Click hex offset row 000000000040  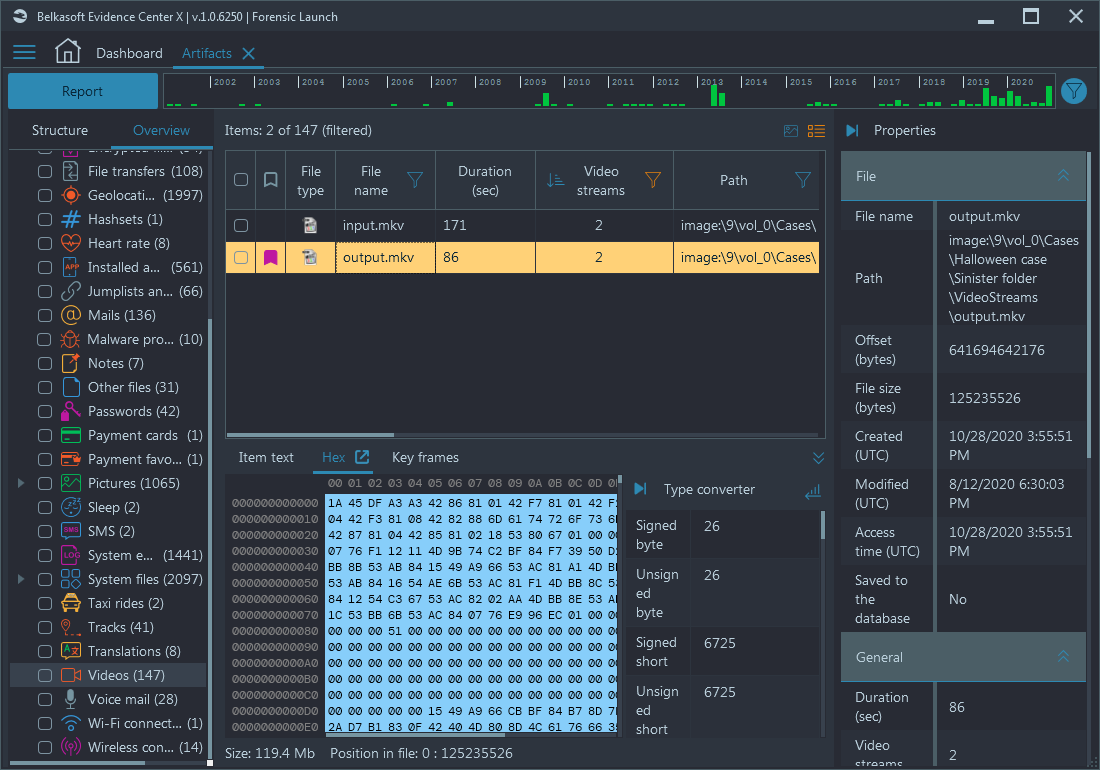click(275, 567)
